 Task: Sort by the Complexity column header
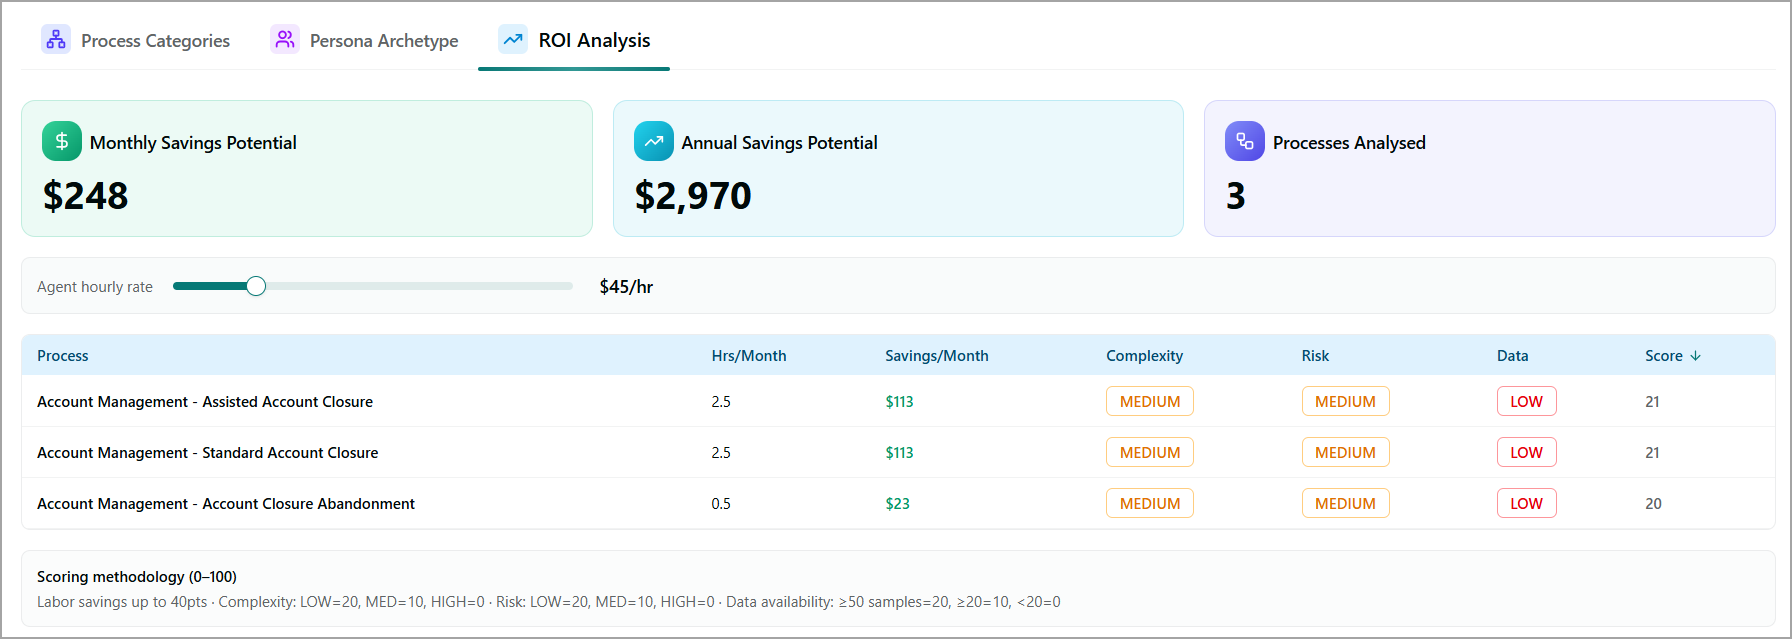tap(1144, 356)
